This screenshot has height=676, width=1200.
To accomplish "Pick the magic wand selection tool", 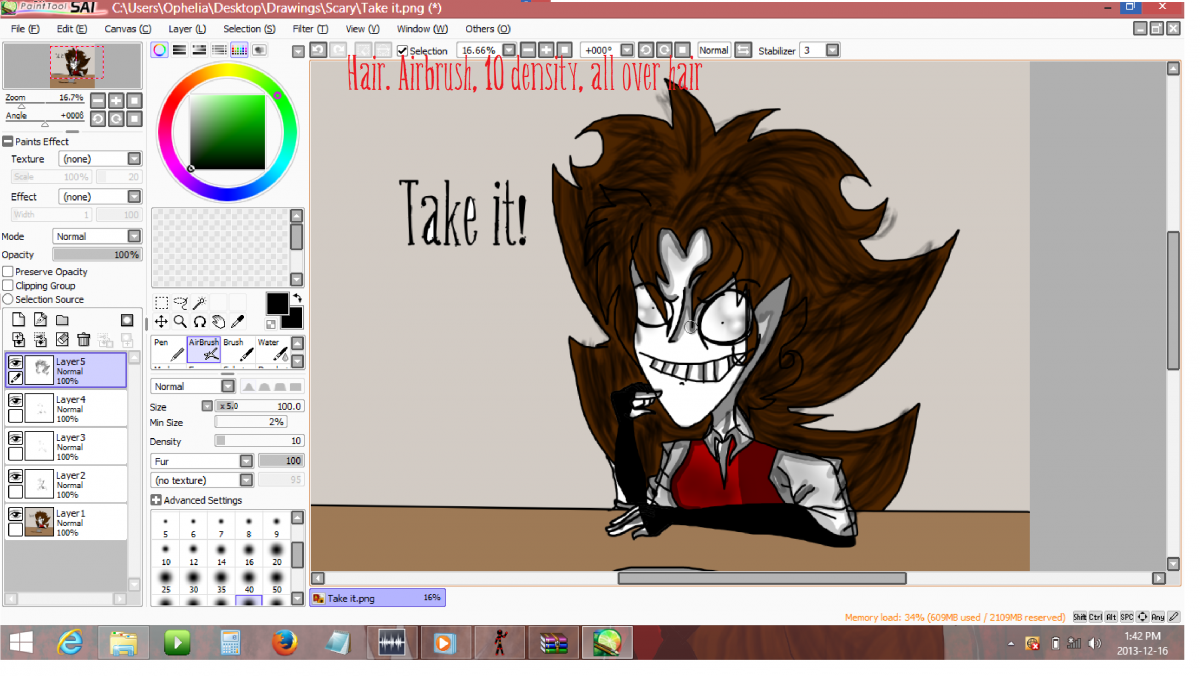I will coord(199,302).
